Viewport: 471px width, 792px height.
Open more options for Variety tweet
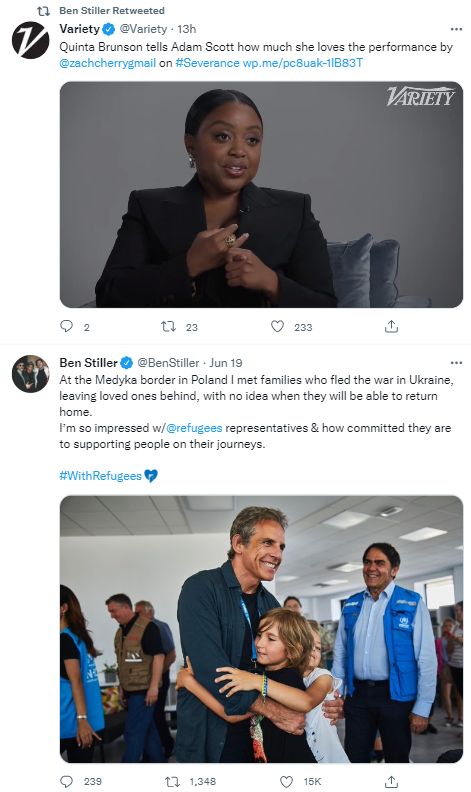(x=456, y=29)
